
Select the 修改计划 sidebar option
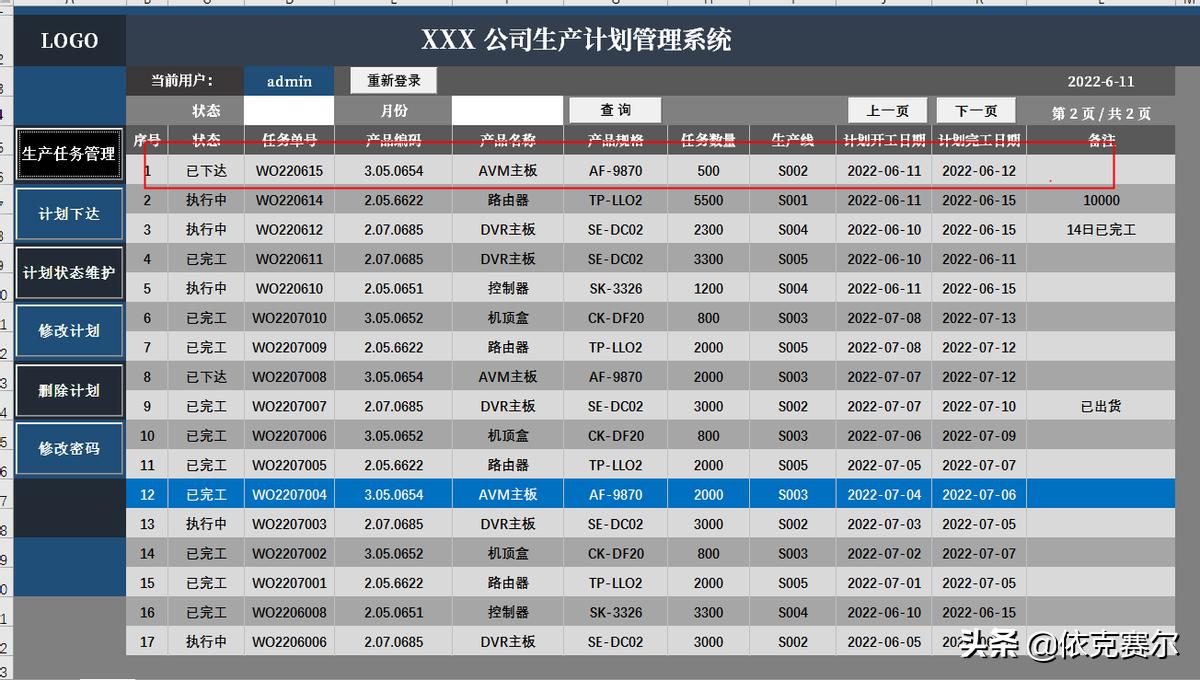pos(68,331)
